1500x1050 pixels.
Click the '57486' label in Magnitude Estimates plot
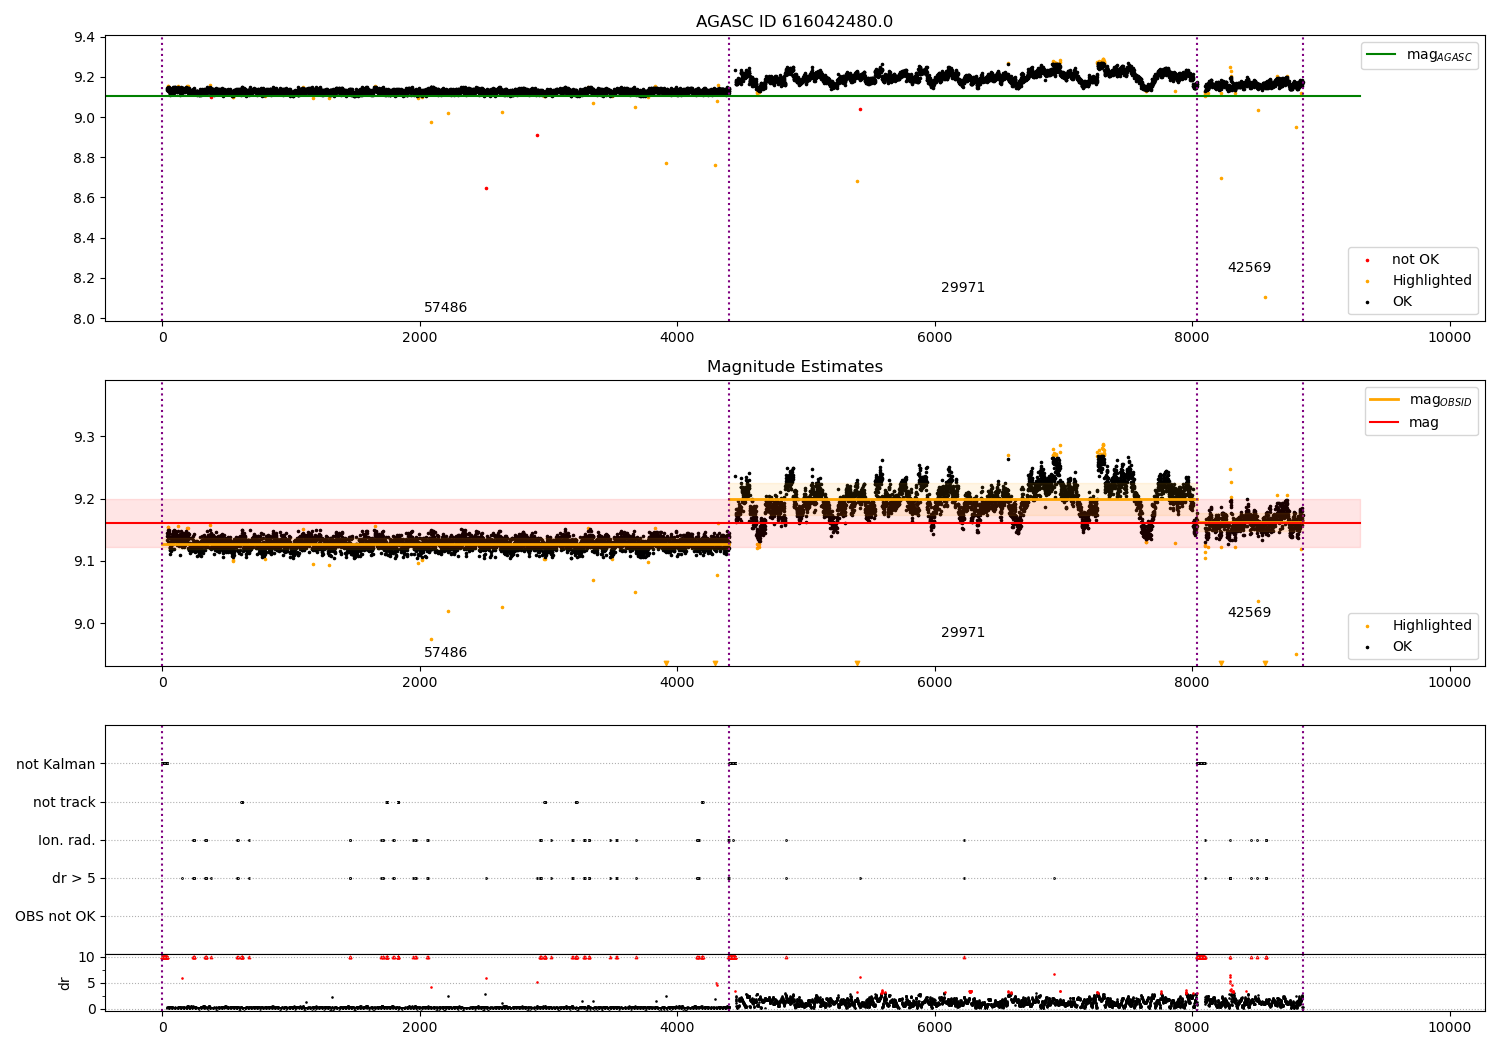coord(445,653)
